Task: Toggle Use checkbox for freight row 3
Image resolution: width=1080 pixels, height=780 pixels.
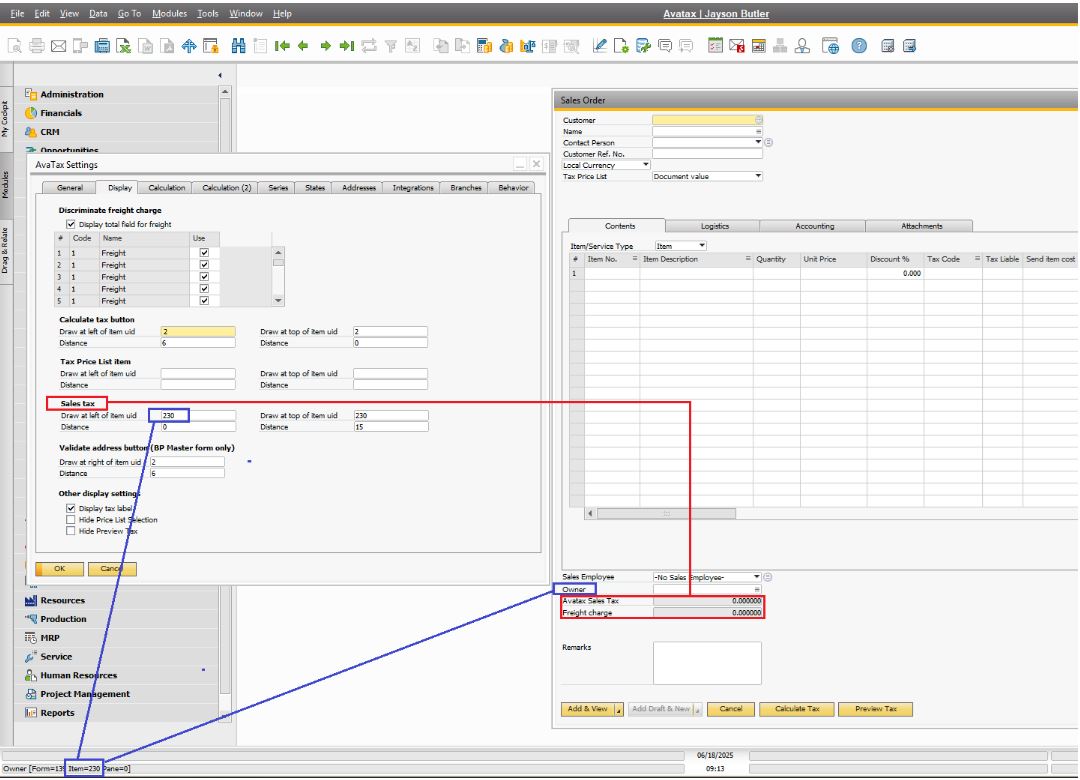Action: pos(204,276)
